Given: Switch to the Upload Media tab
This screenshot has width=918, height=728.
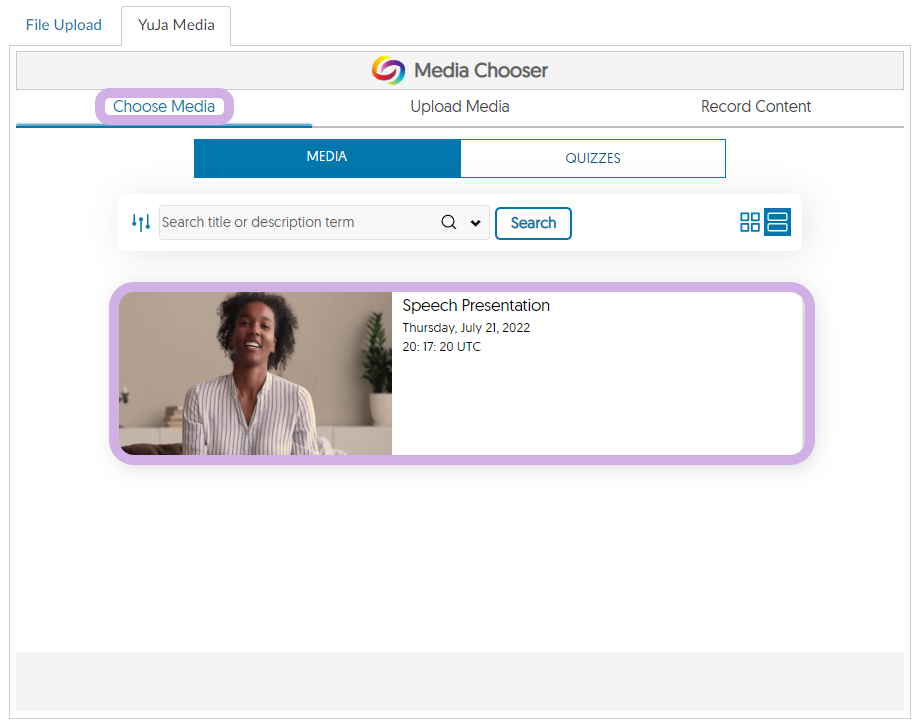Looking at the screenshot, I should click(460, 106).
